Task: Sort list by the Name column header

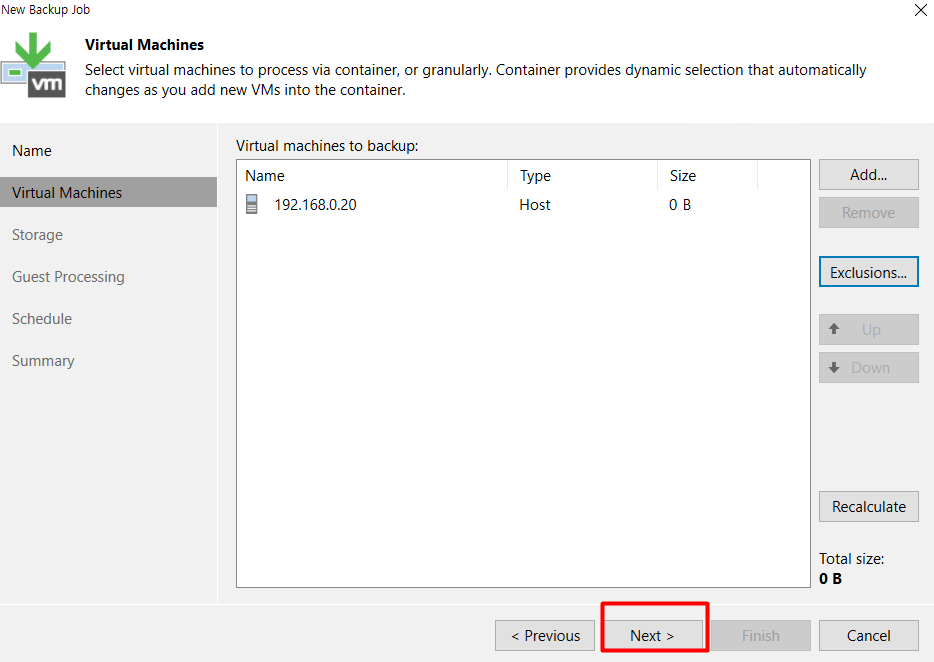Action: pyautogui.click(x=372, y=176)
